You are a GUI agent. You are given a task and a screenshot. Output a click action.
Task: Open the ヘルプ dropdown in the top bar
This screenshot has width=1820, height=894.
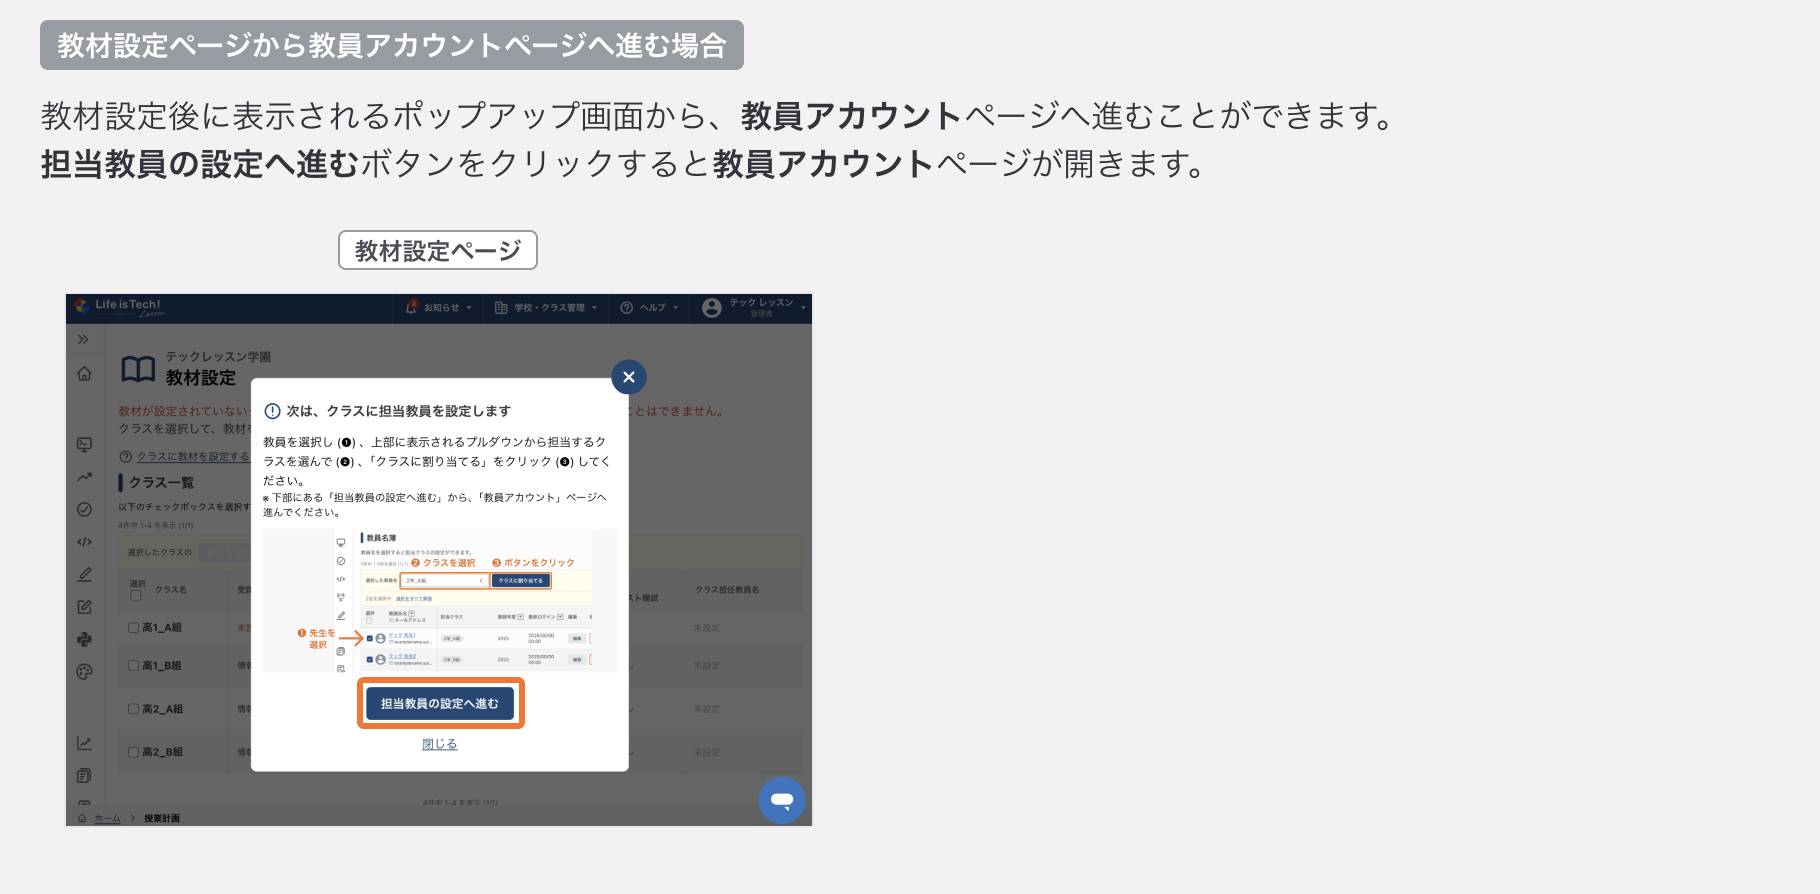coord(650,308)
